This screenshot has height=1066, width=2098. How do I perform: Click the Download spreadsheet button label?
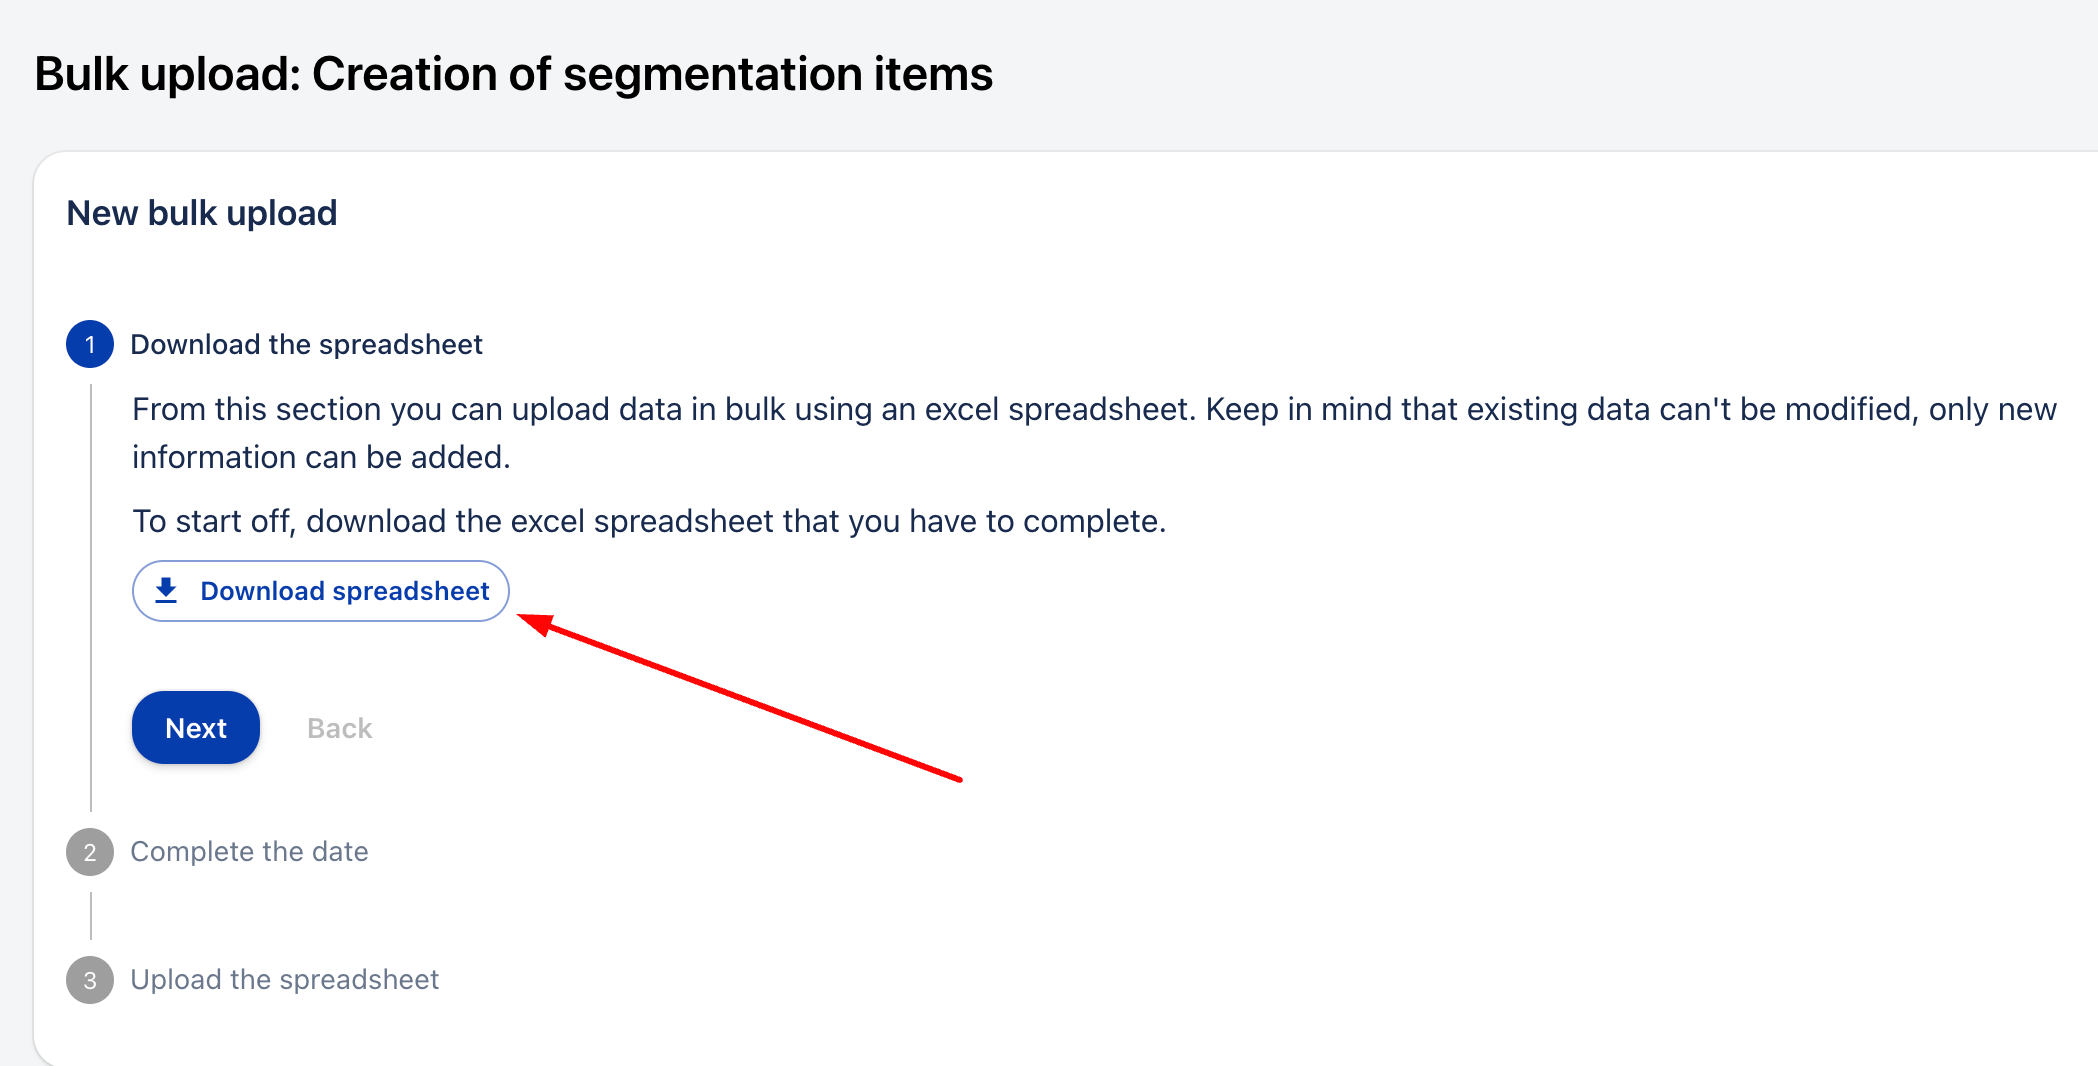[344, 591]
